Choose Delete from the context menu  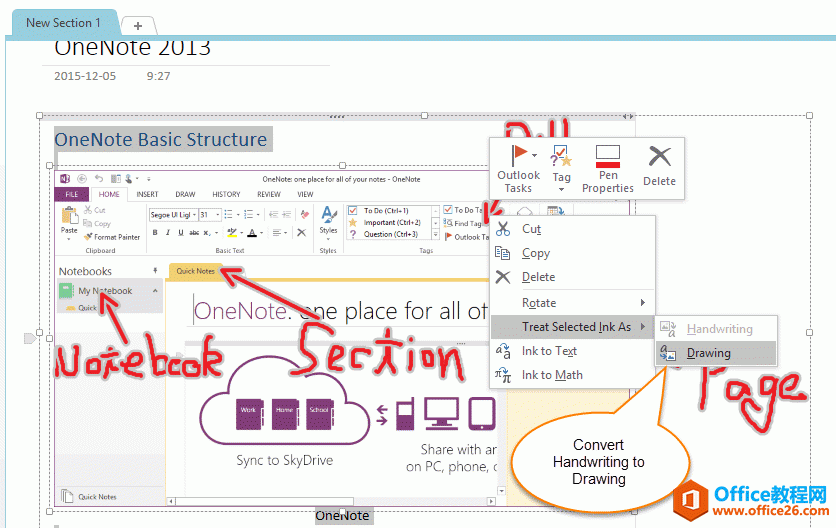tap(573, 277)
